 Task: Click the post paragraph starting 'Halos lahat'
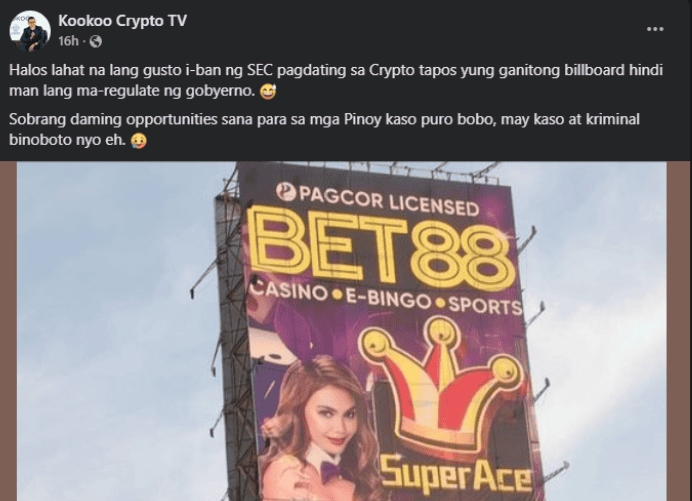coord(335,80)
